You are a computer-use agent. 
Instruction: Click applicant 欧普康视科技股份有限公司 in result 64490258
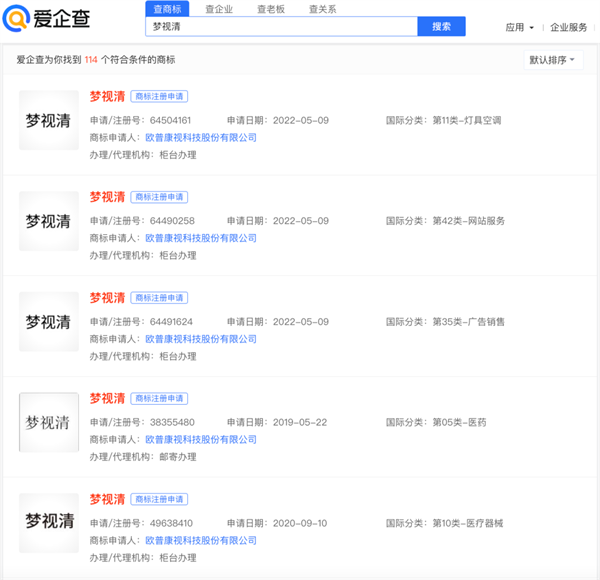click(x=201, y=238)
